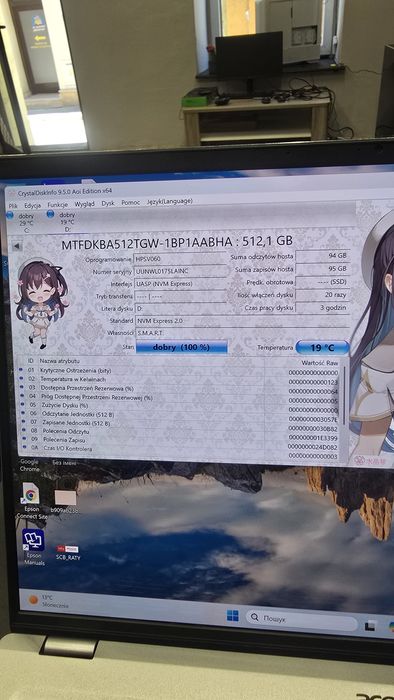This screenshot has height=700, width=394.
Task: Click the 3 godzin power-on hours value
Action: 322,308
